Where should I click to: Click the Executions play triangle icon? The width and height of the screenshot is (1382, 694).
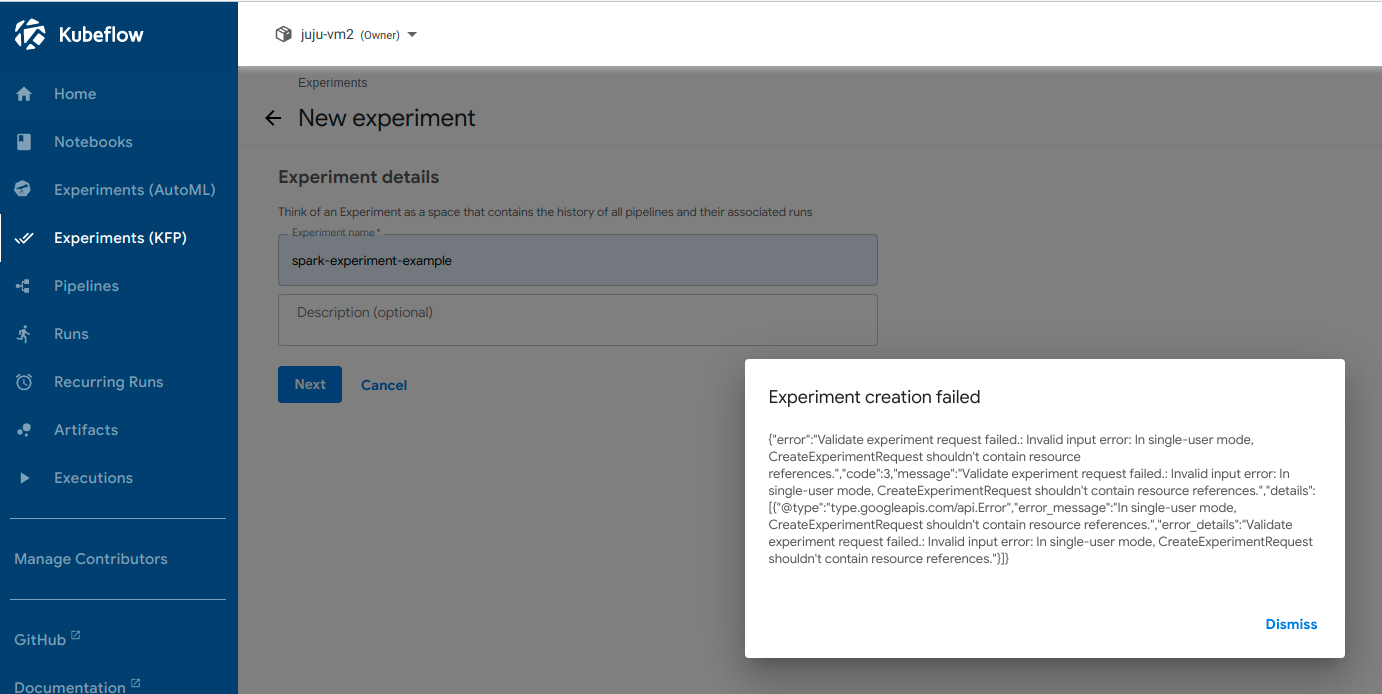click(x=24, y=477)
